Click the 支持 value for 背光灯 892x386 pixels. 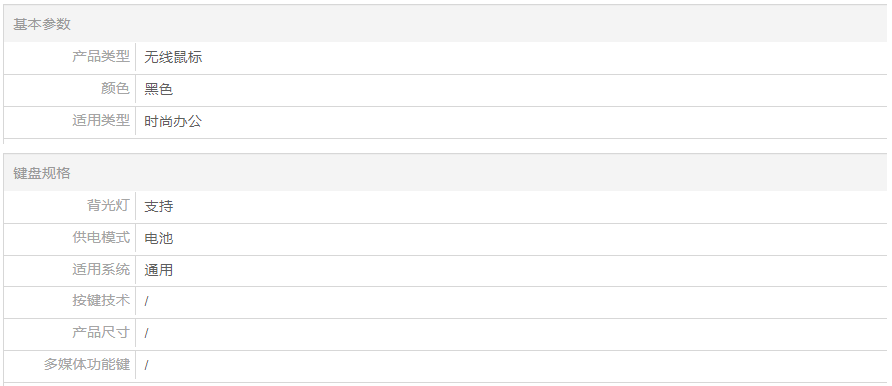pyautogui.click(x=159, y=206)
